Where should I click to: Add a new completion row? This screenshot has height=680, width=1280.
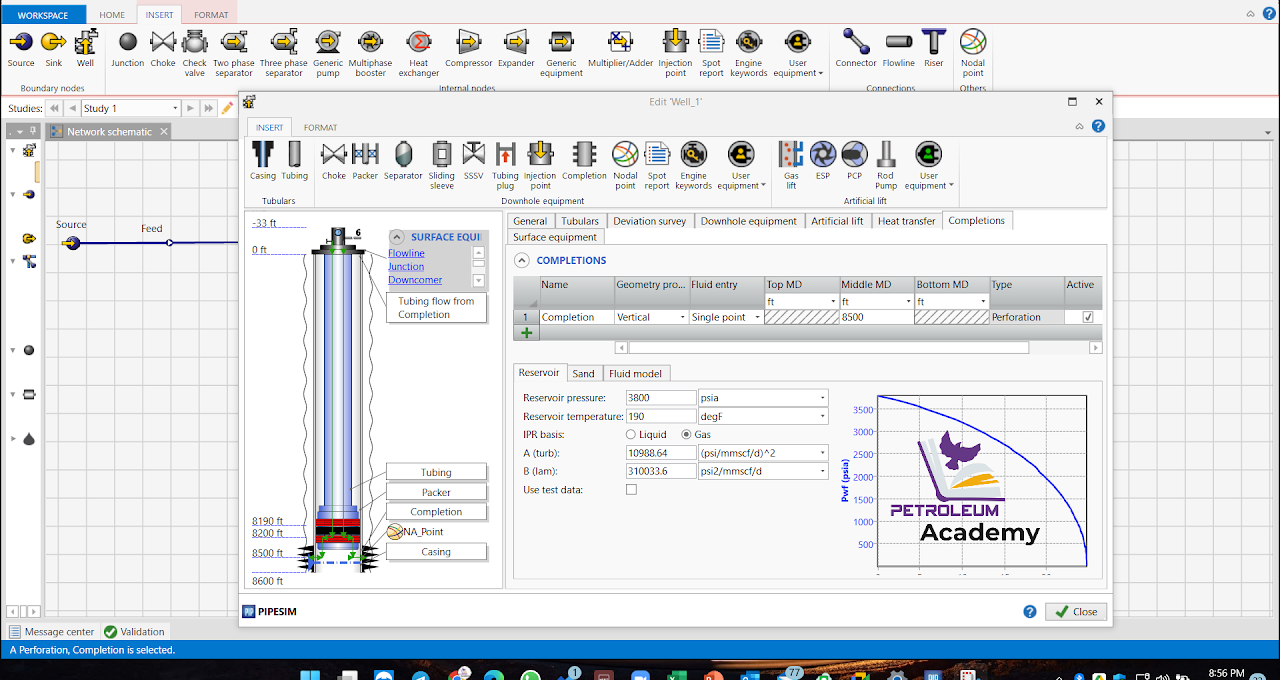point(527,333)
